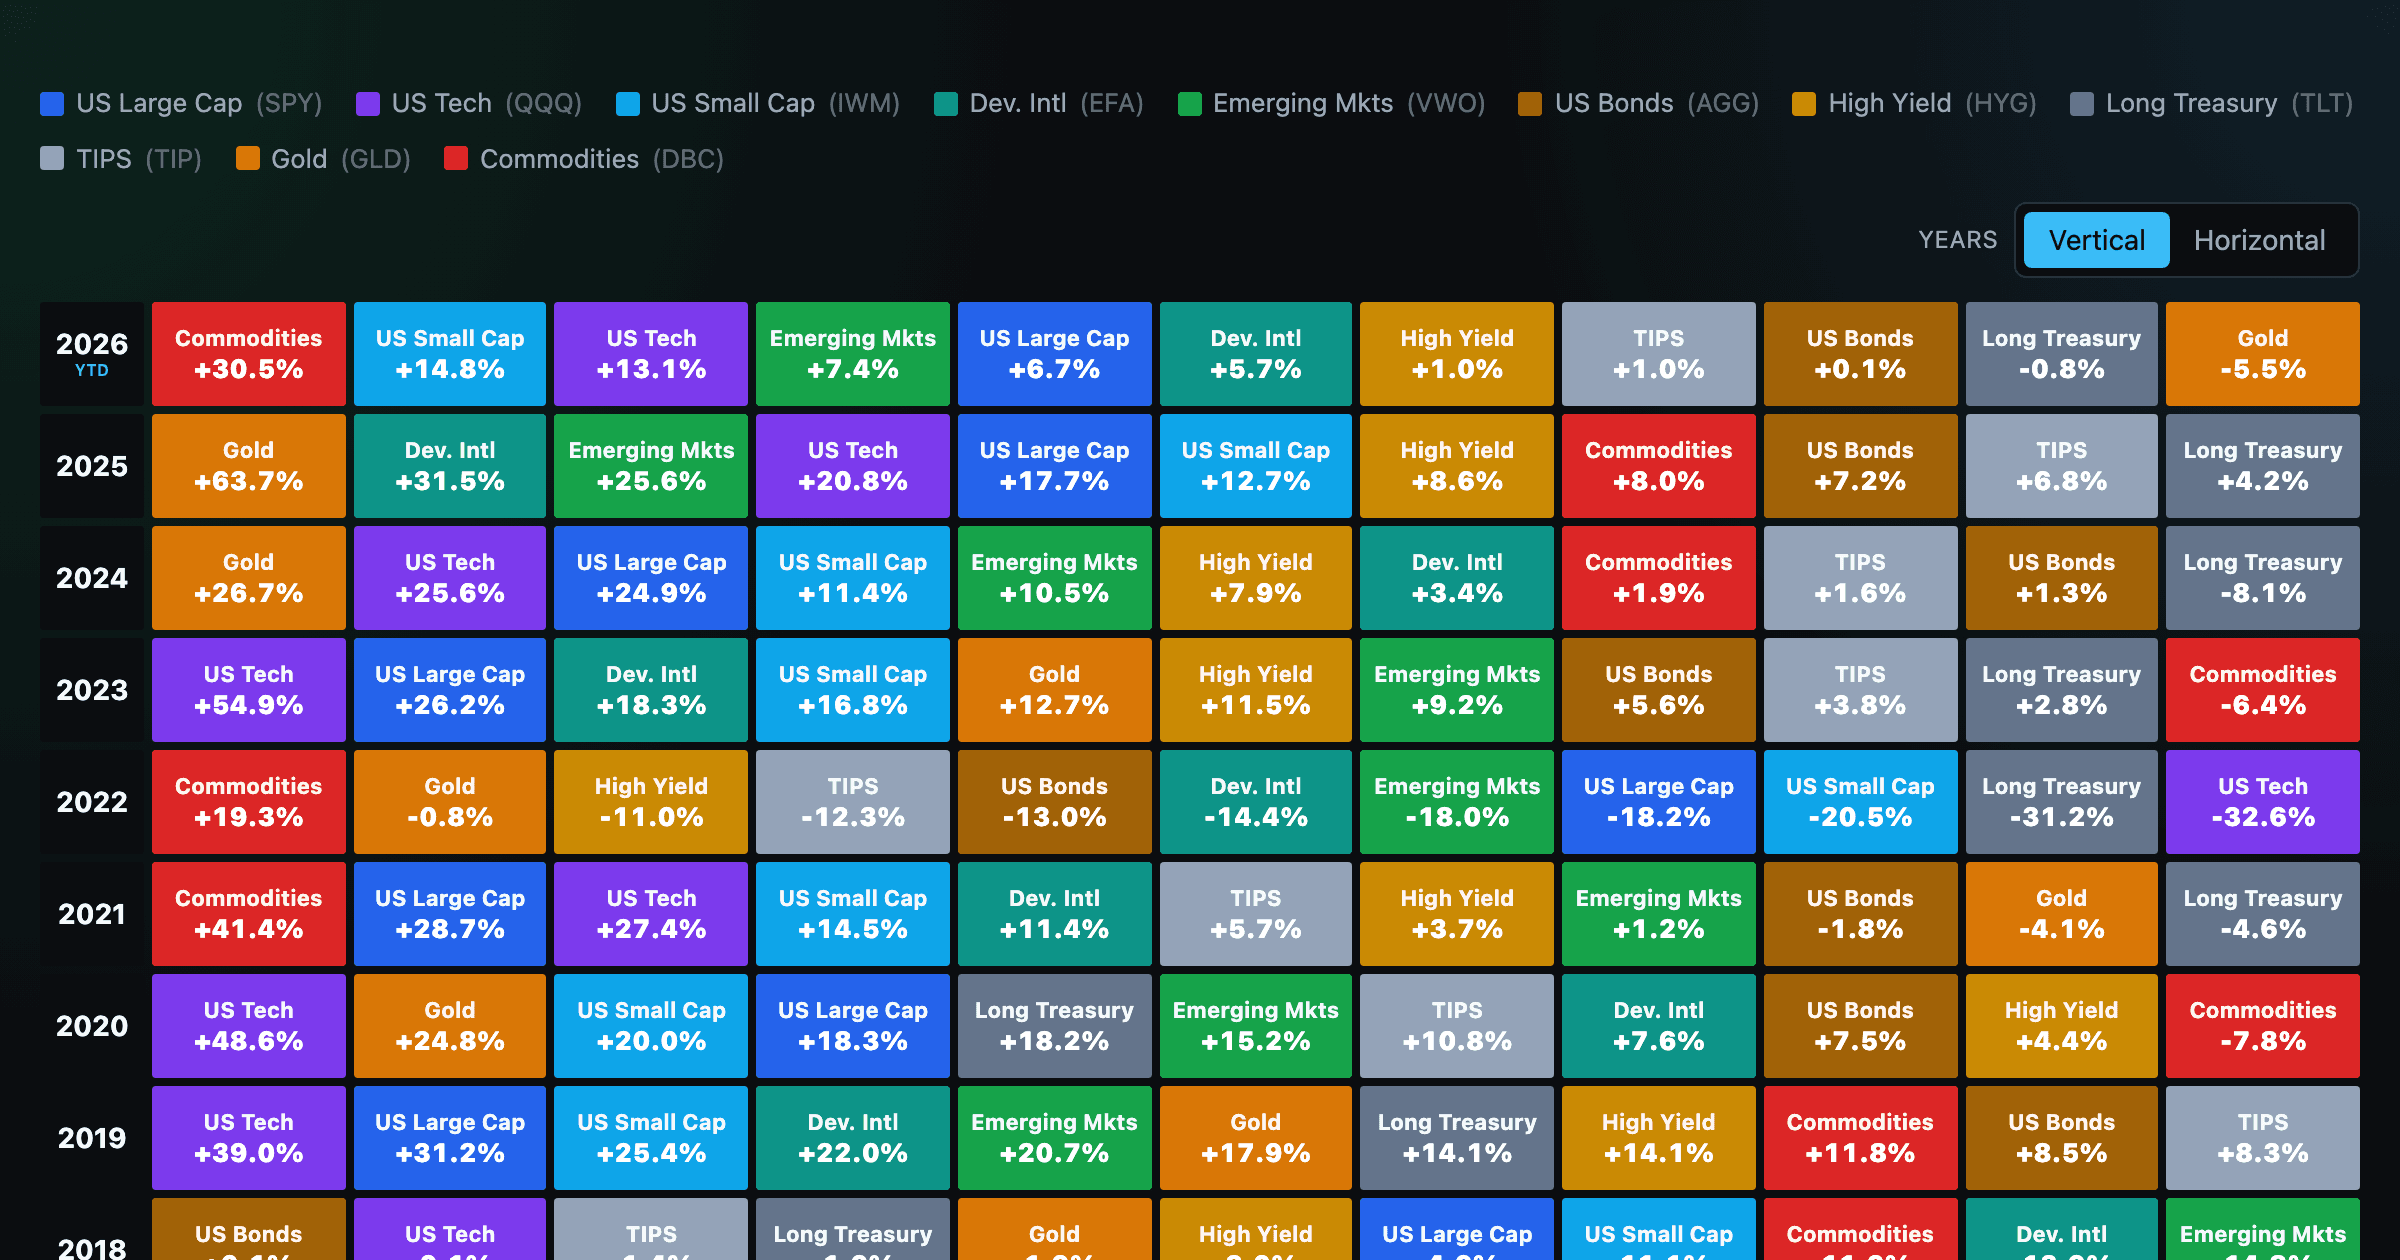Click the Gold -4.1% tile

(2062, 914)
